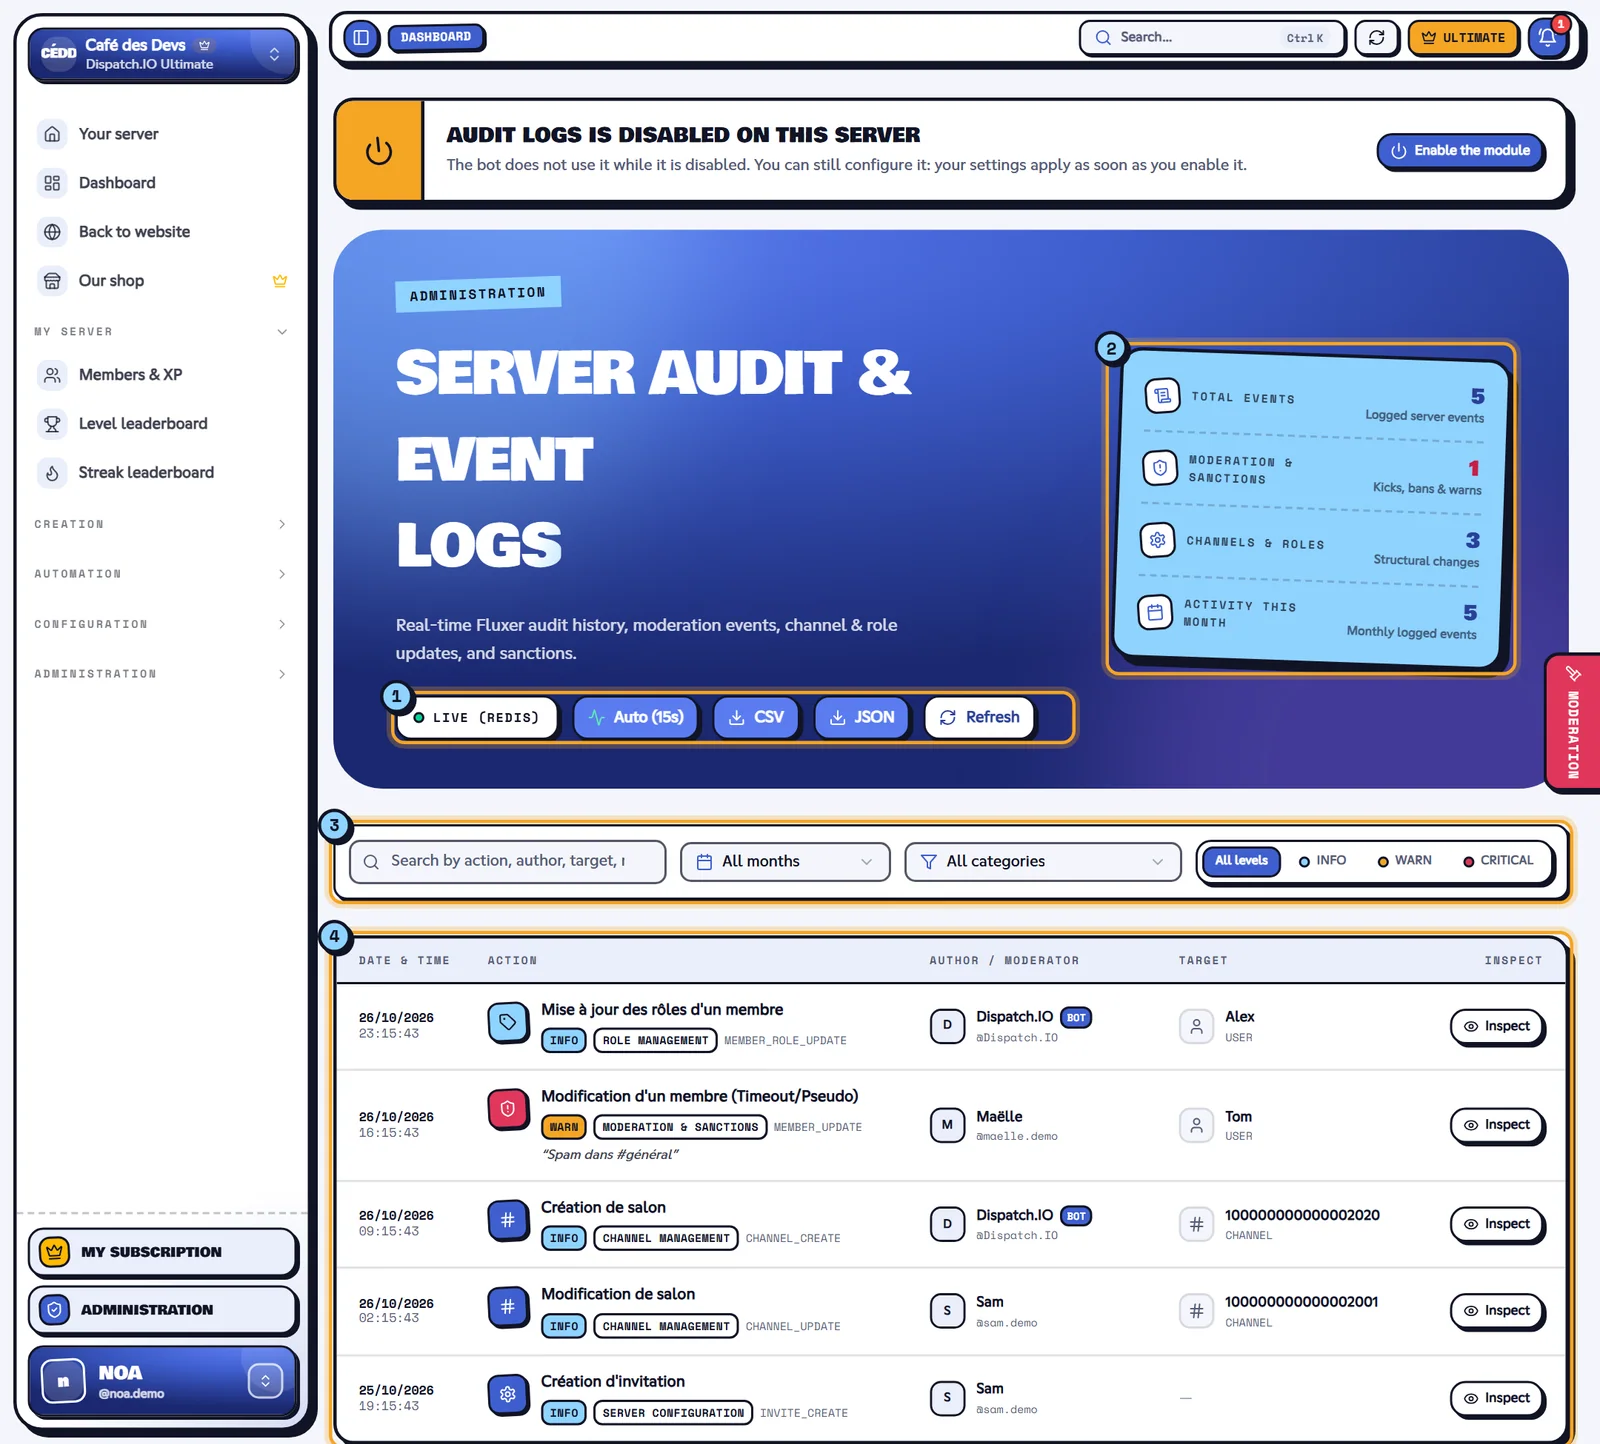The image size is (1600, 1444).
Task: Select the WARN level filter
Action: (1405, 860)
